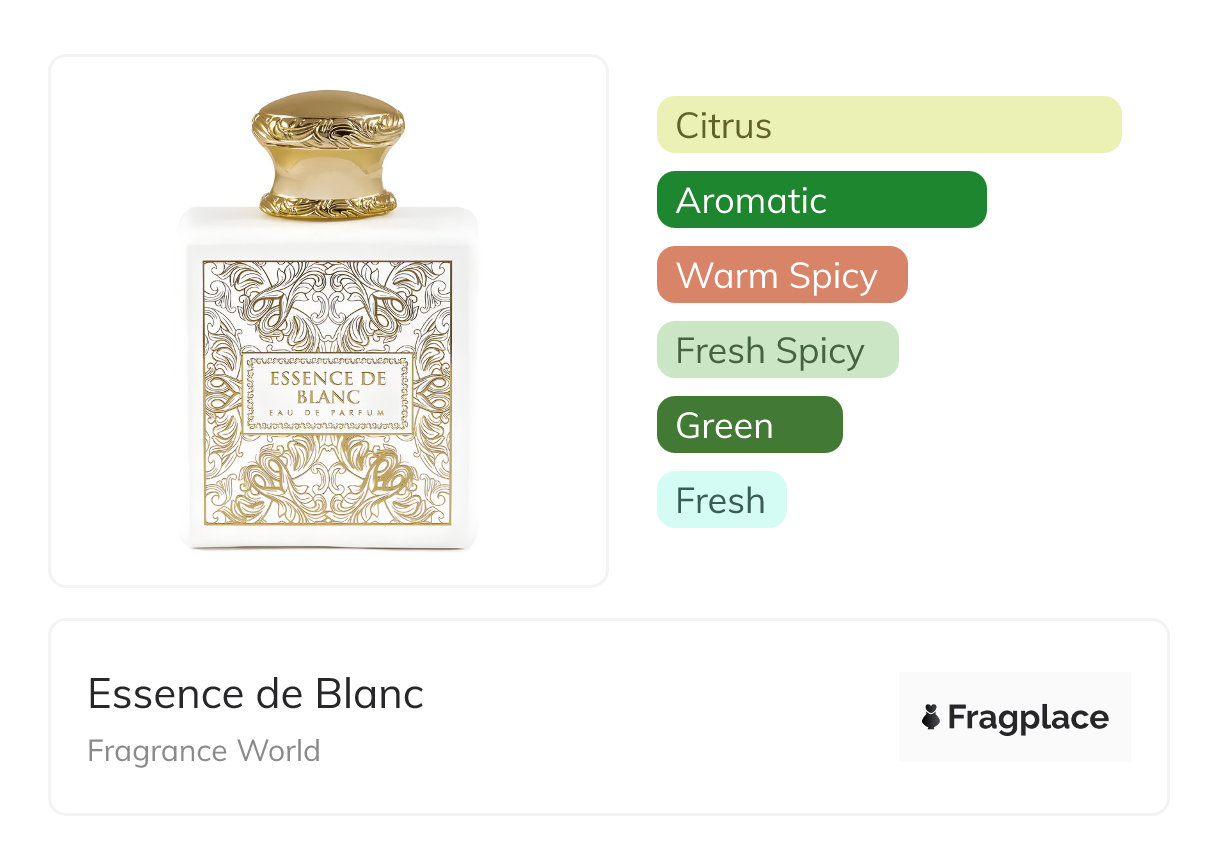1218x864 pixels.
Task: Select the Aromatic accord bar
Action: (821, 200)
